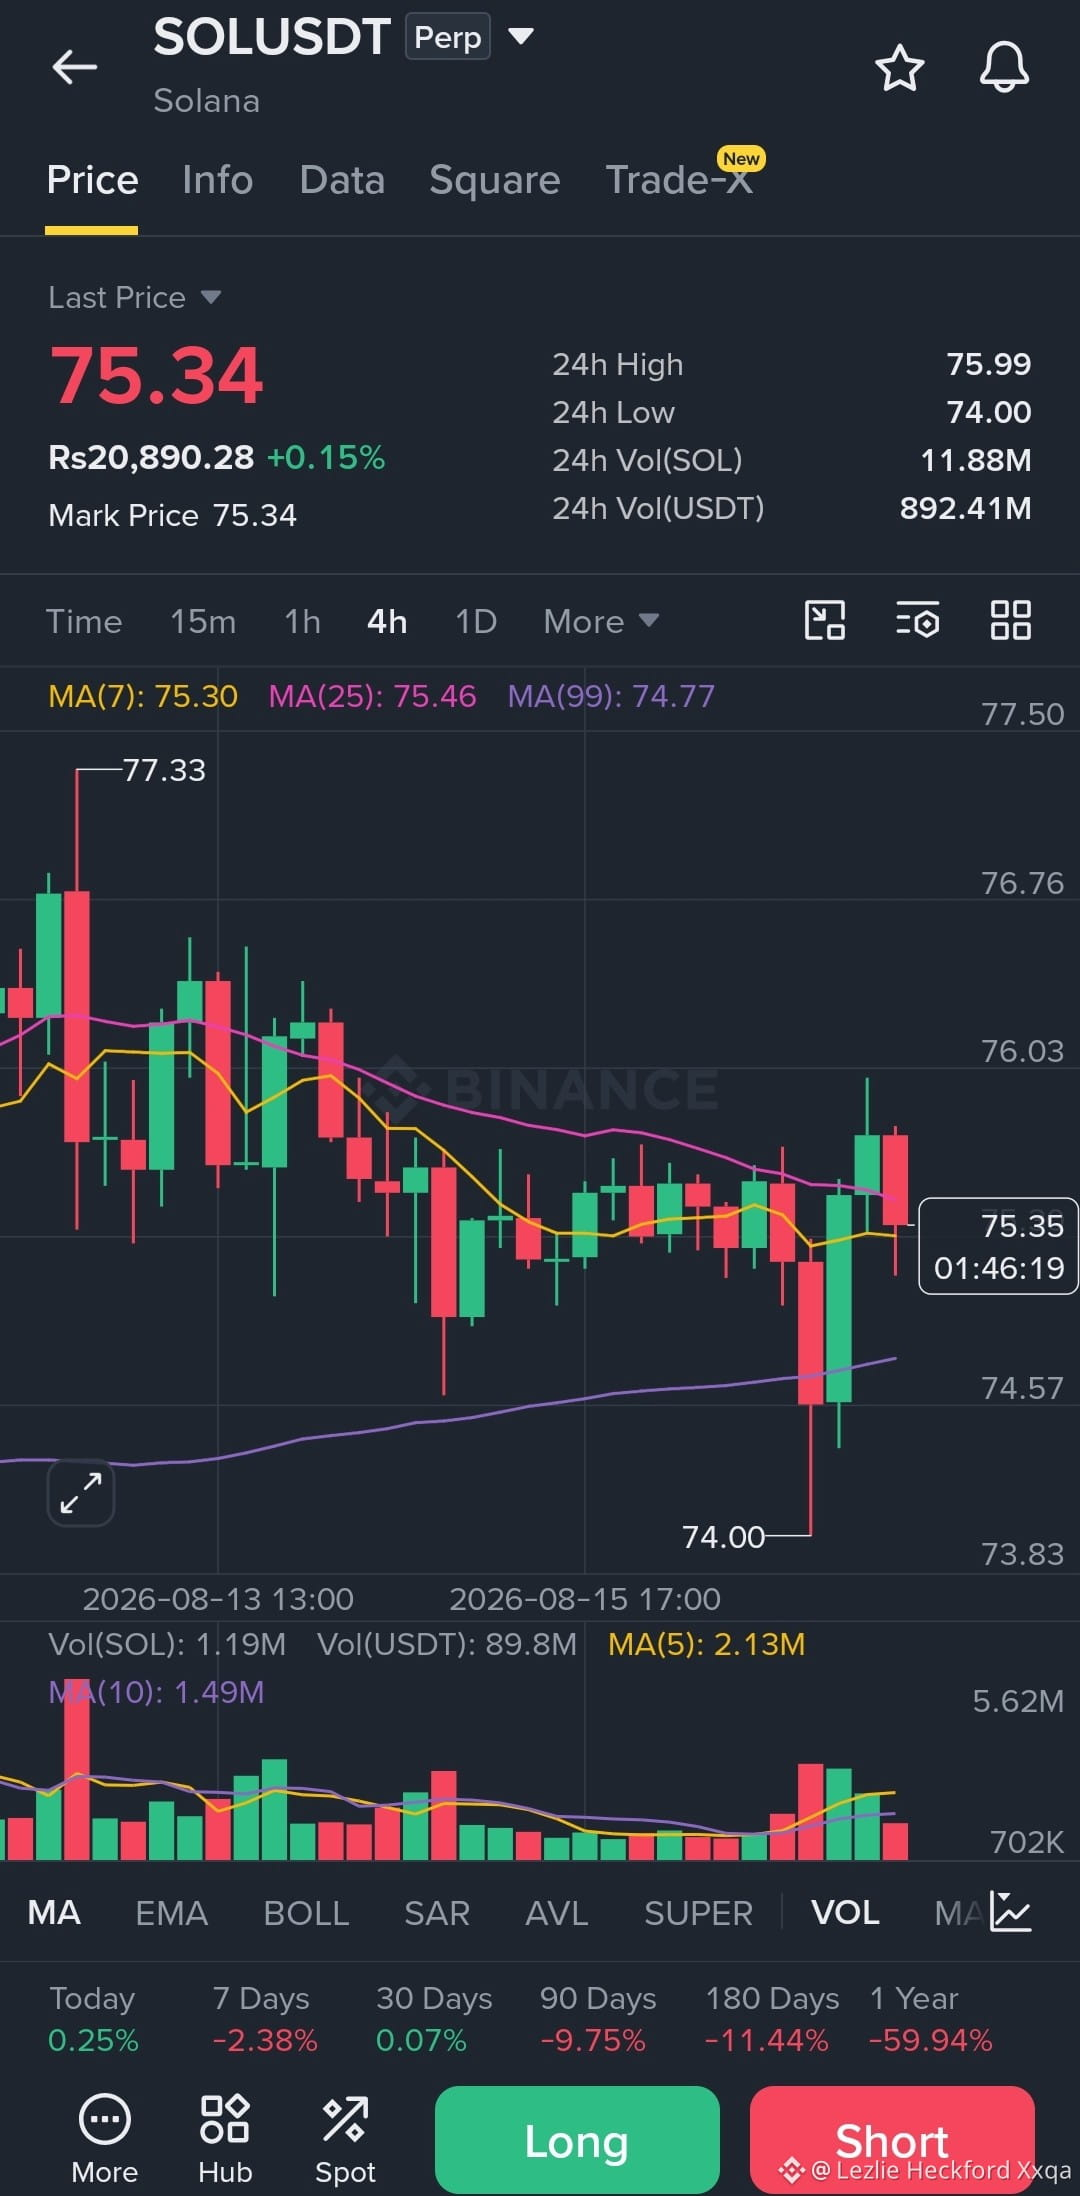Image resolution: width=1080 pixels, height=2196 pixels.
Task: Tap the 180 Days -11.44% performance
Action: 770,2019
